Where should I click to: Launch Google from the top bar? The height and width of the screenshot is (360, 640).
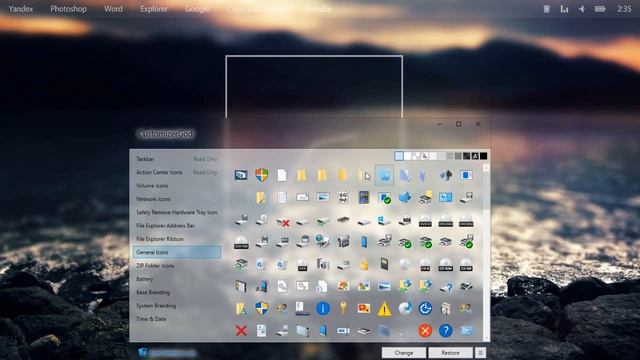click(x=197, y=9)
